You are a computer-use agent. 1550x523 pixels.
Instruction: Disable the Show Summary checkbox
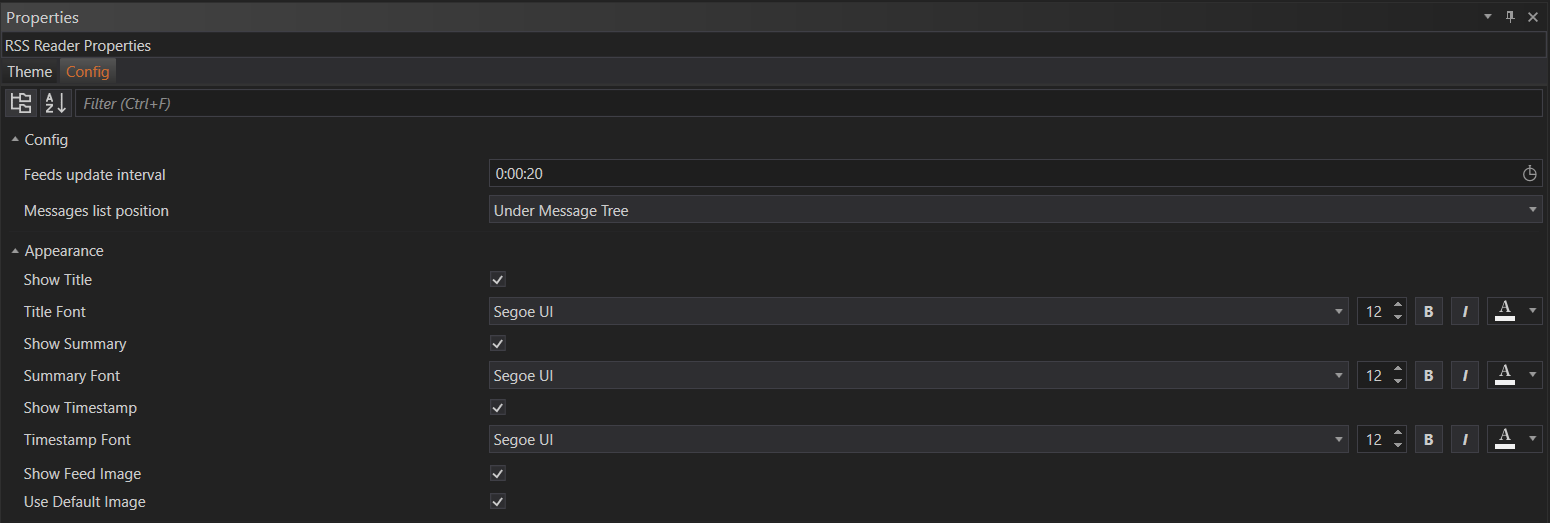(x=498, y=344)
